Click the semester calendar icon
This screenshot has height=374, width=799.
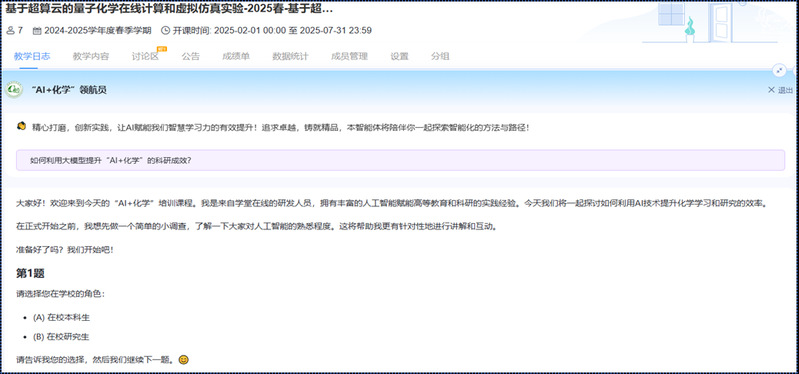(x=37, y=31)
